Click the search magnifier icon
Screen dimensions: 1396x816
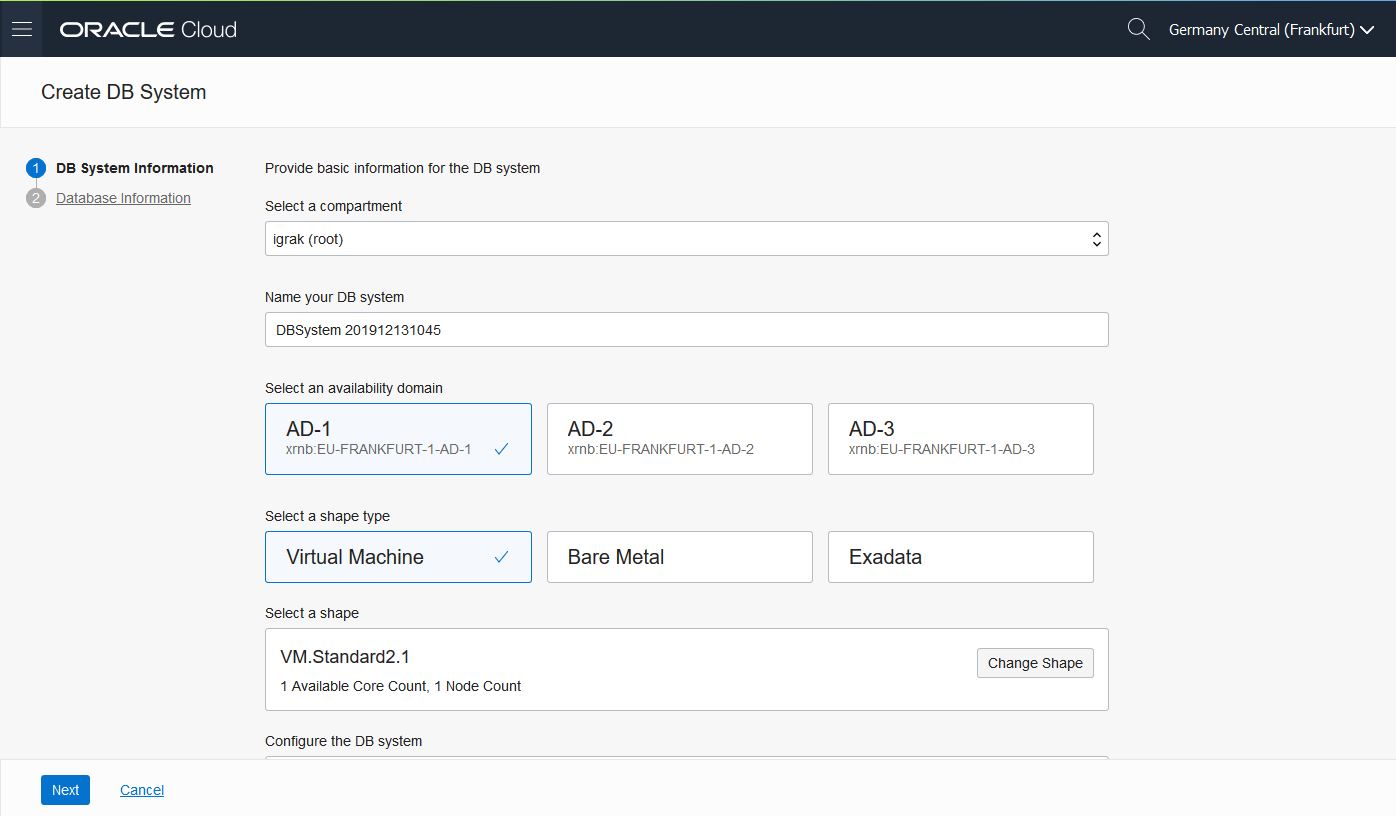click(x=1138, y=29)
